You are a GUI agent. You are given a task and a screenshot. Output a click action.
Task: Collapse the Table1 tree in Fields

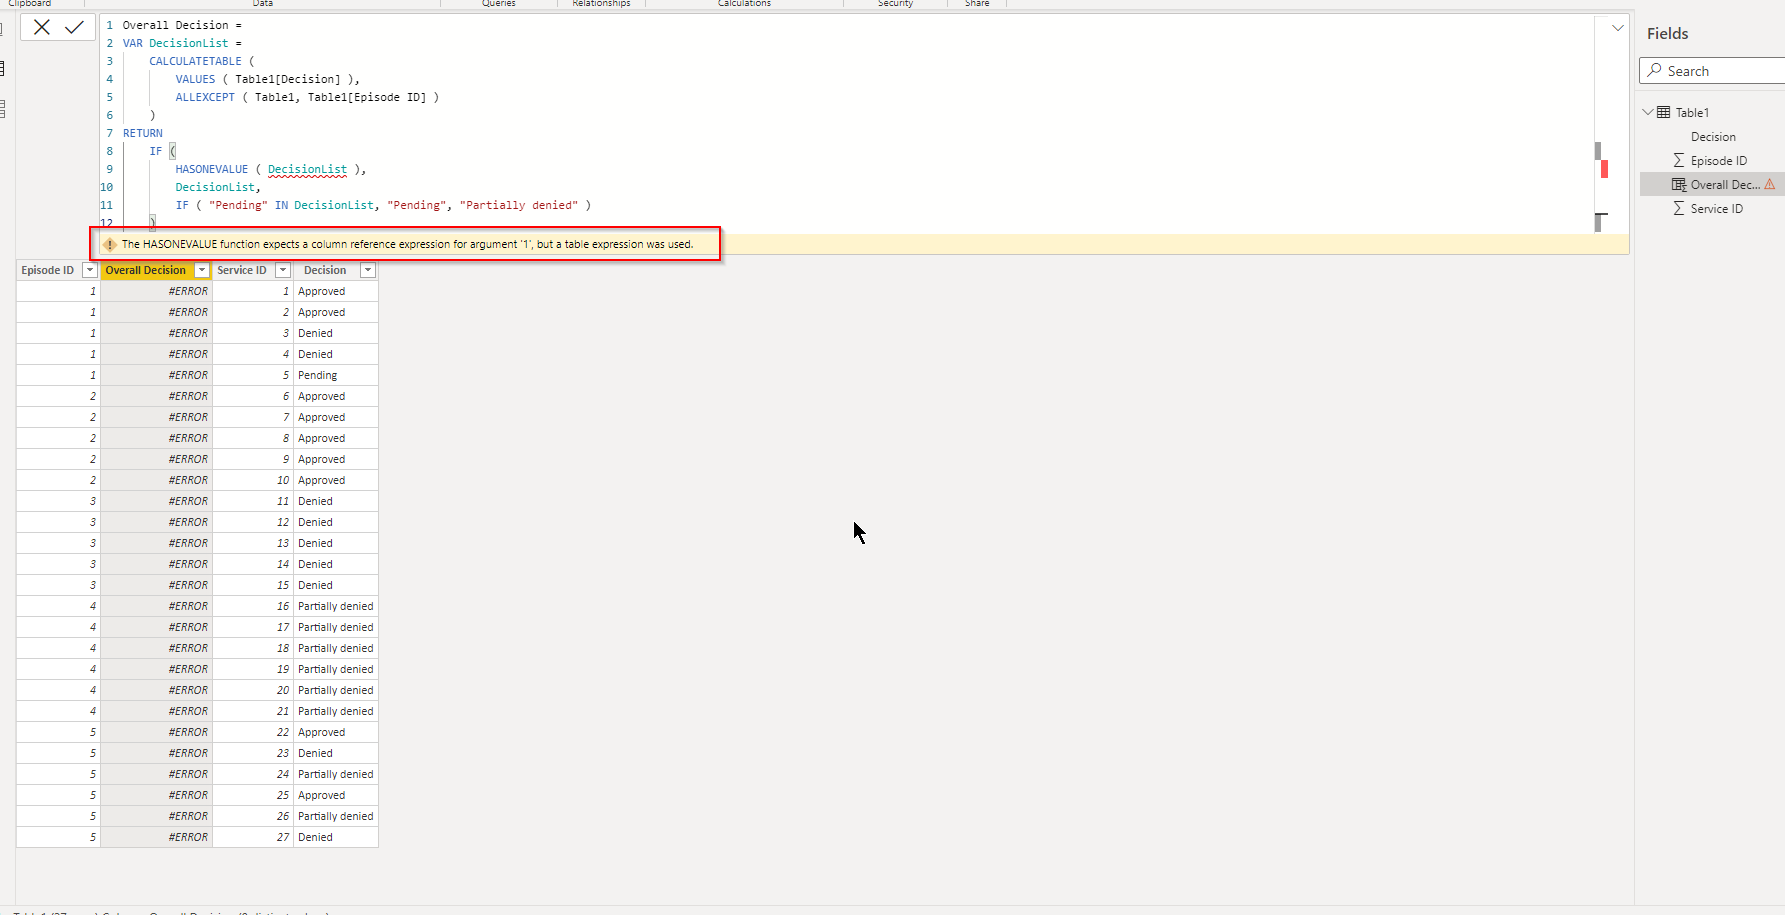pyautogui.click(x=1648, y=112)
